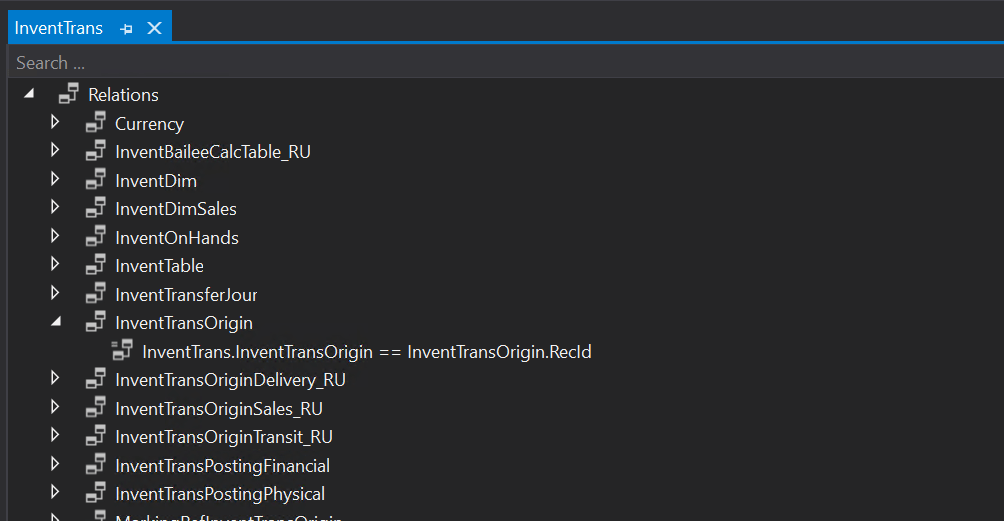This screenshot has width=1004, height=521.
Task: Expand the InventDimSales node
Action: pyautogui.click(x=56, y=209)
